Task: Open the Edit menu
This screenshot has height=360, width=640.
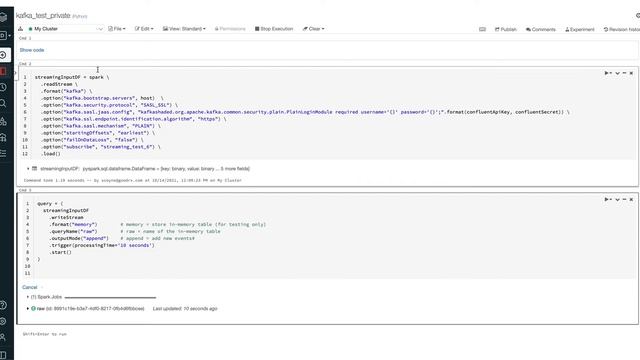Action: point(144,29)
